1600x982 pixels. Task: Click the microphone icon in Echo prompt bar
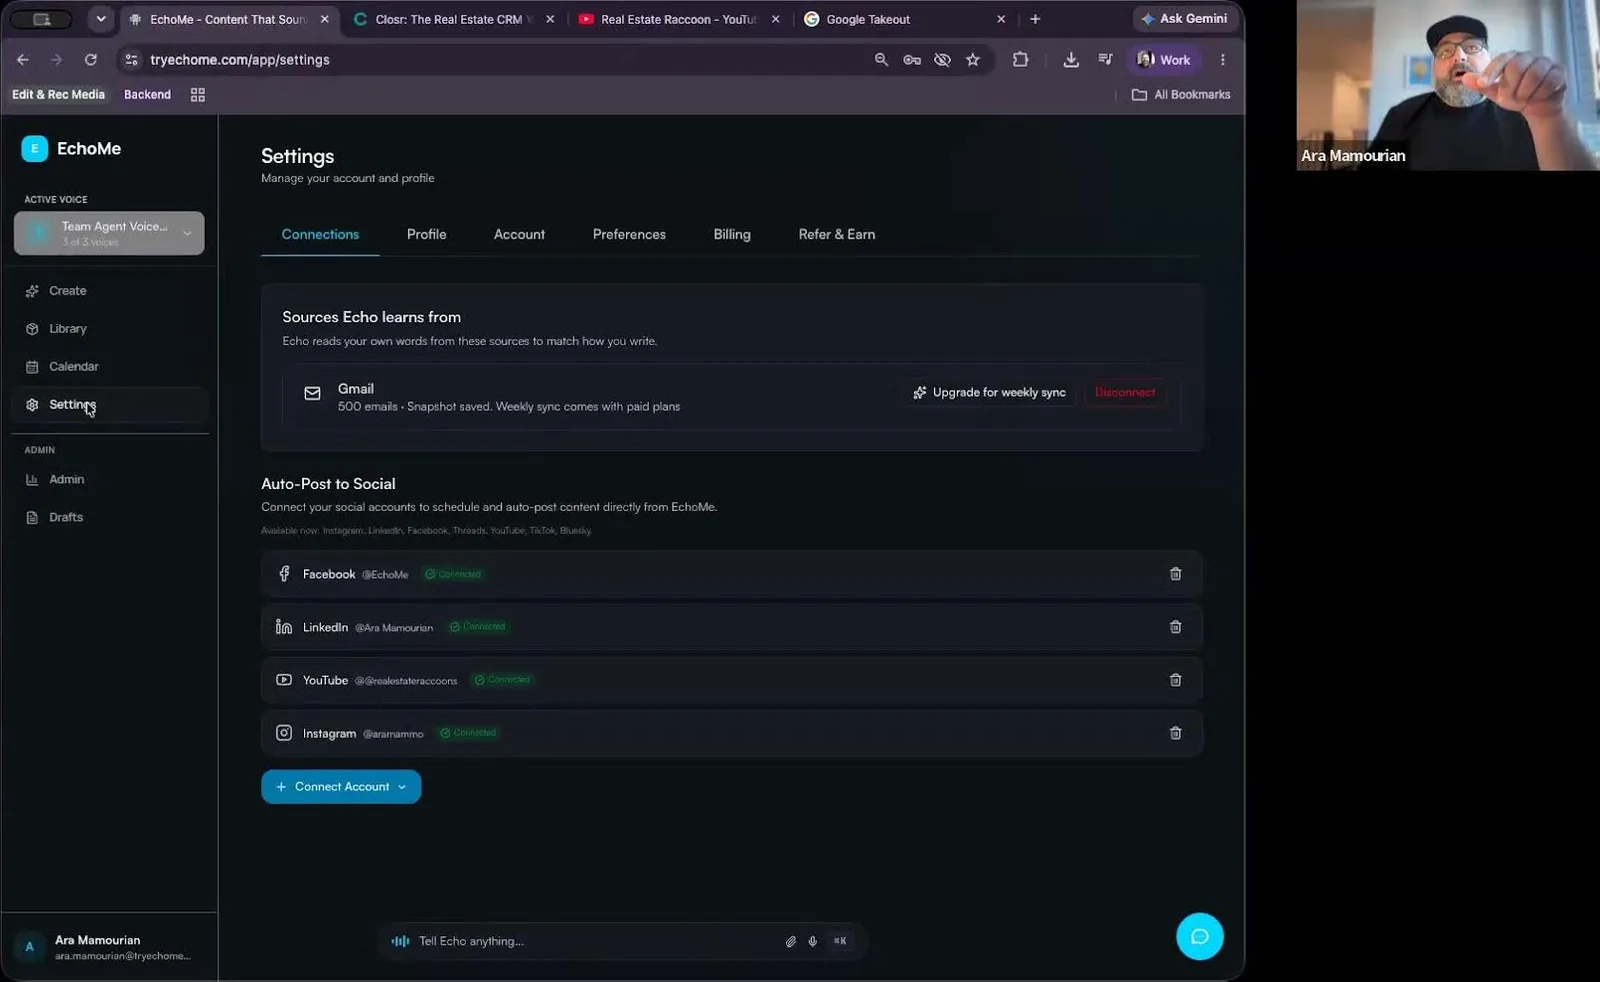[812, 941]
